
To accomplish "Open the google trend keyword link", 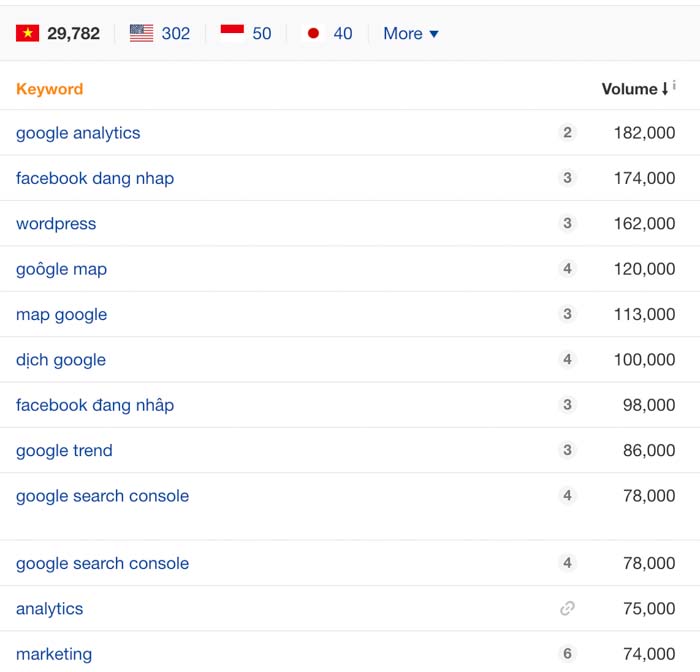I will pyautogui.click(x=64, y=451).
